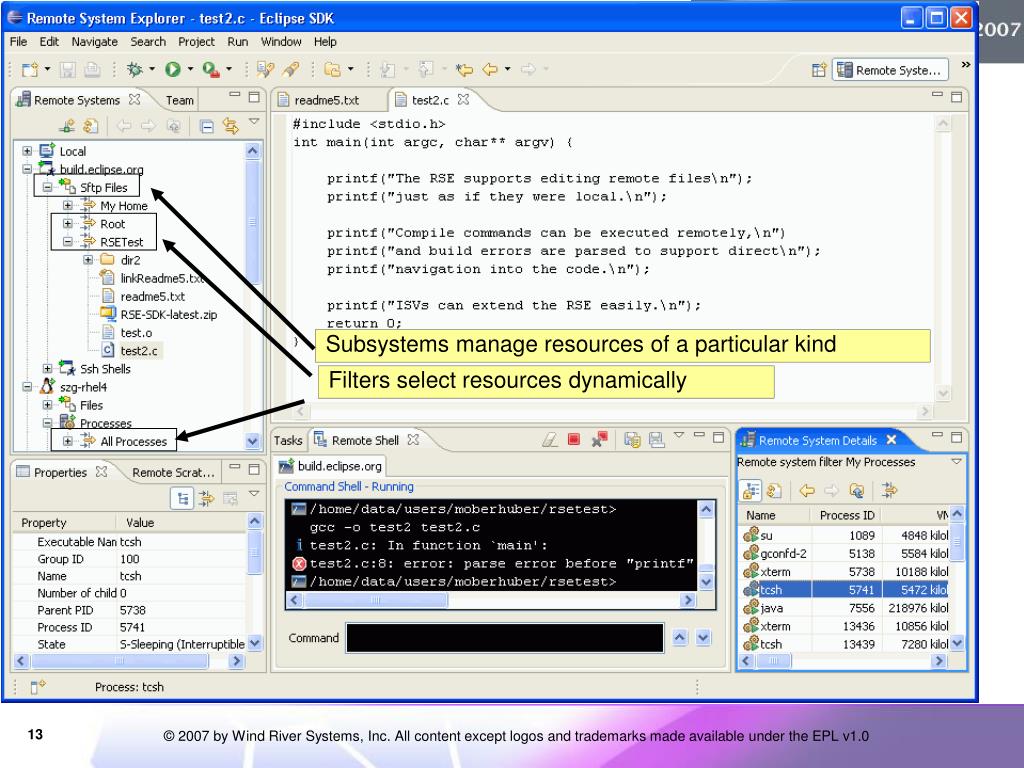Maximize the Remote Shell view pane
Viewport: 1024px width, 768px height.
click(x=718, y=437)
